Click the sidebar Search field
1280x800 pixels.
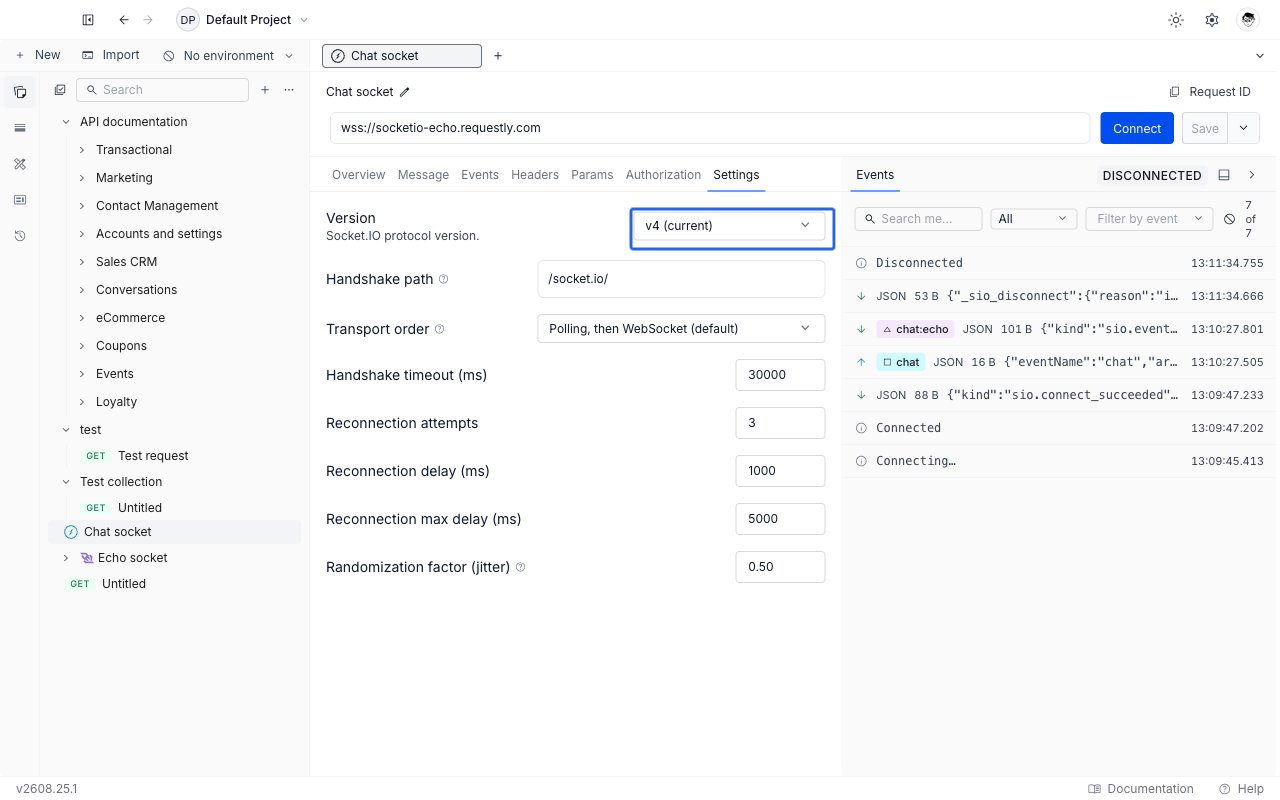tap(162, 90)
